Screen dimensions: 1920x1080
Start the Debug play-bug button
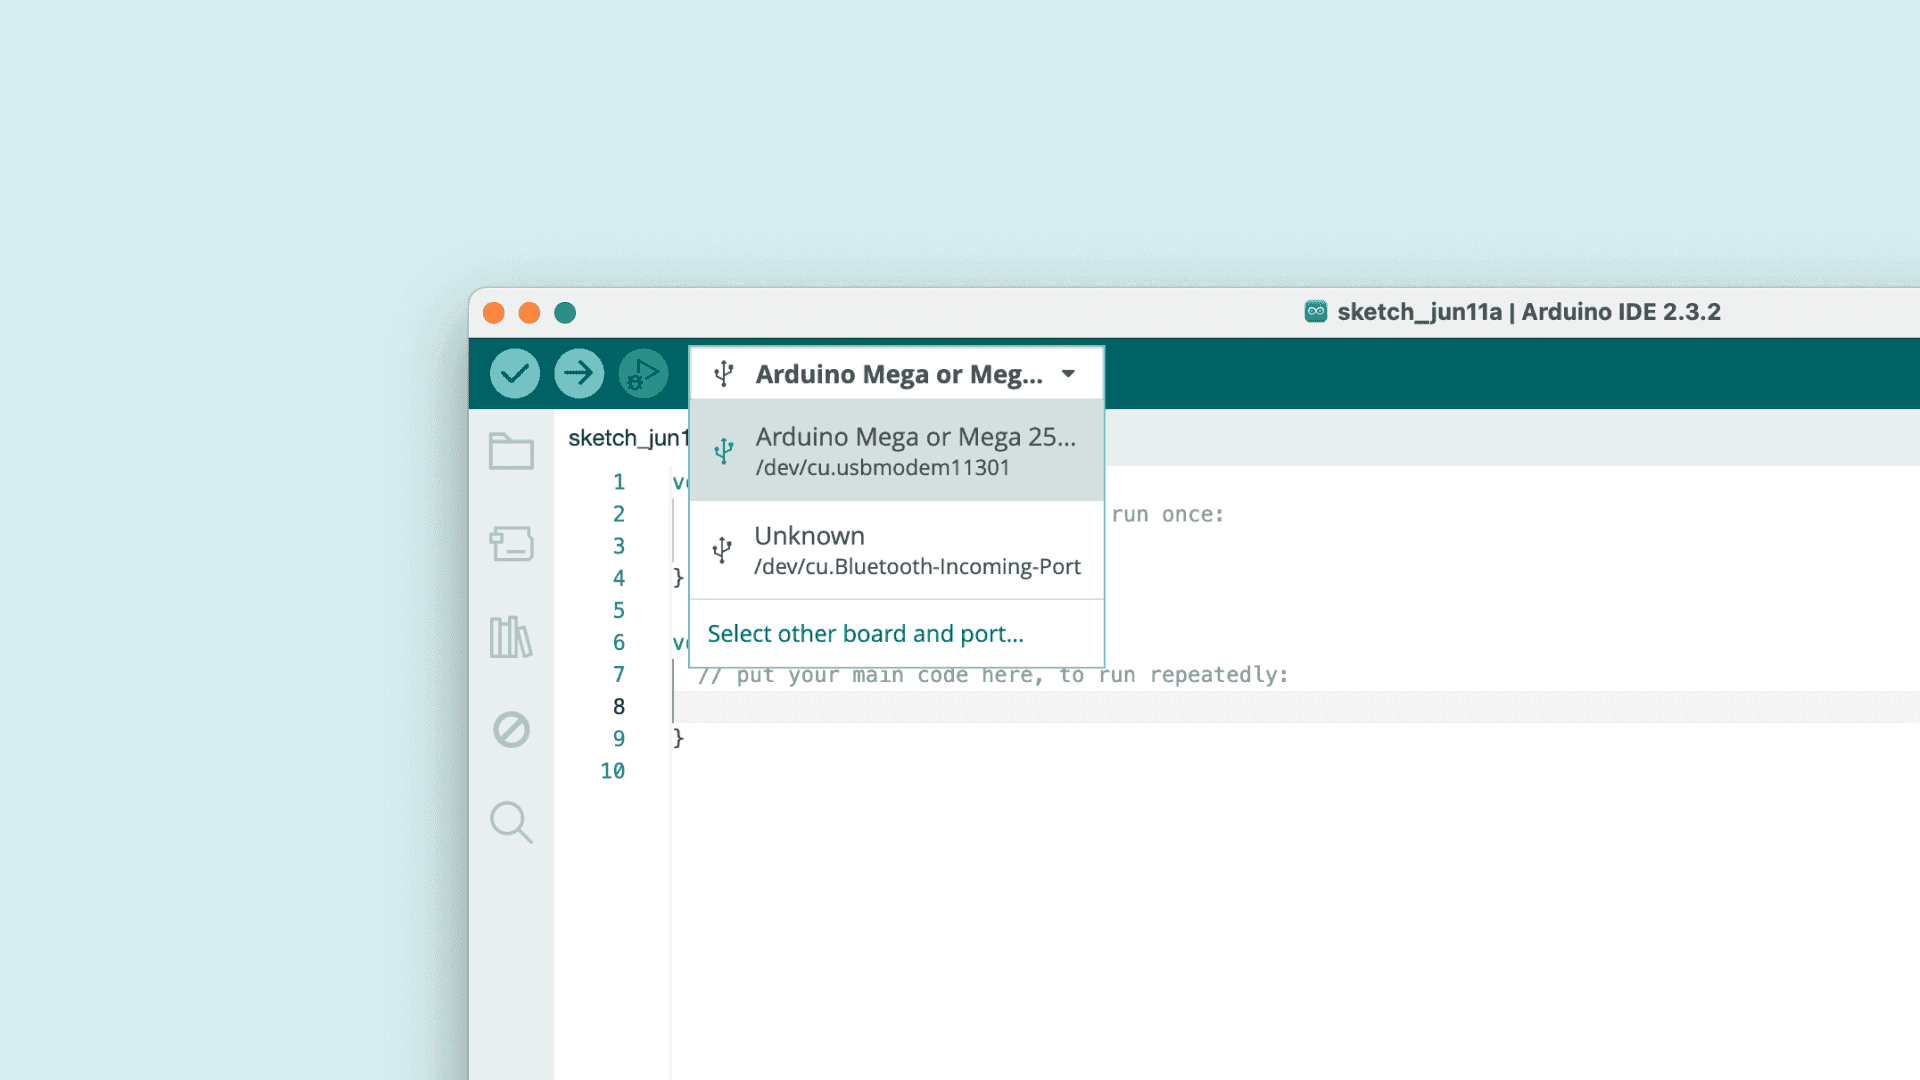pos(643,374)
